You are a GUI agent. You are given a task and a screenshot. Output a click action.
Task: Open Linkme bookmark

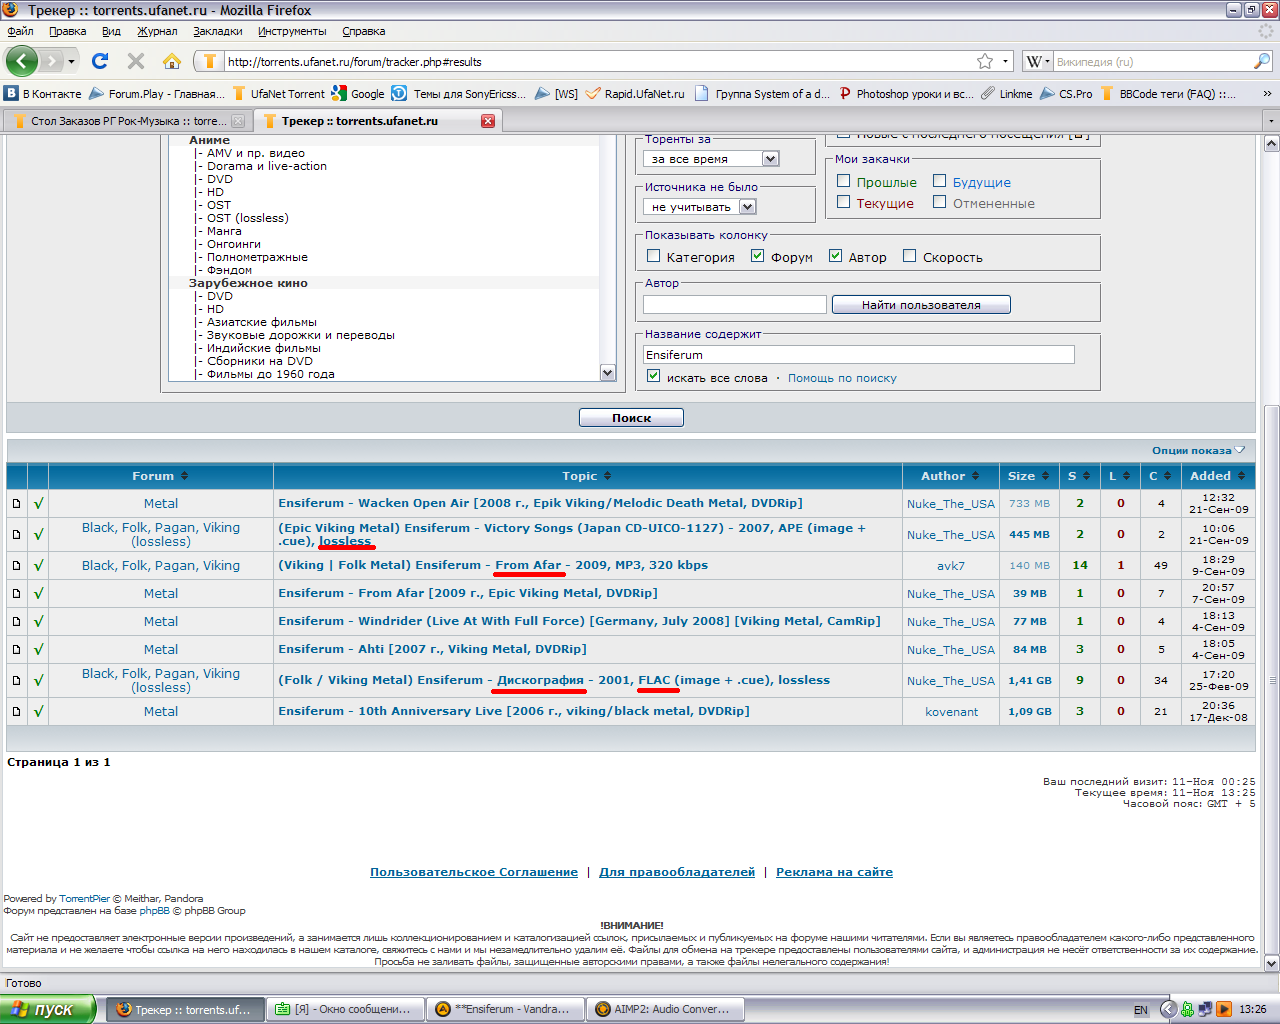click(1007, 94)
